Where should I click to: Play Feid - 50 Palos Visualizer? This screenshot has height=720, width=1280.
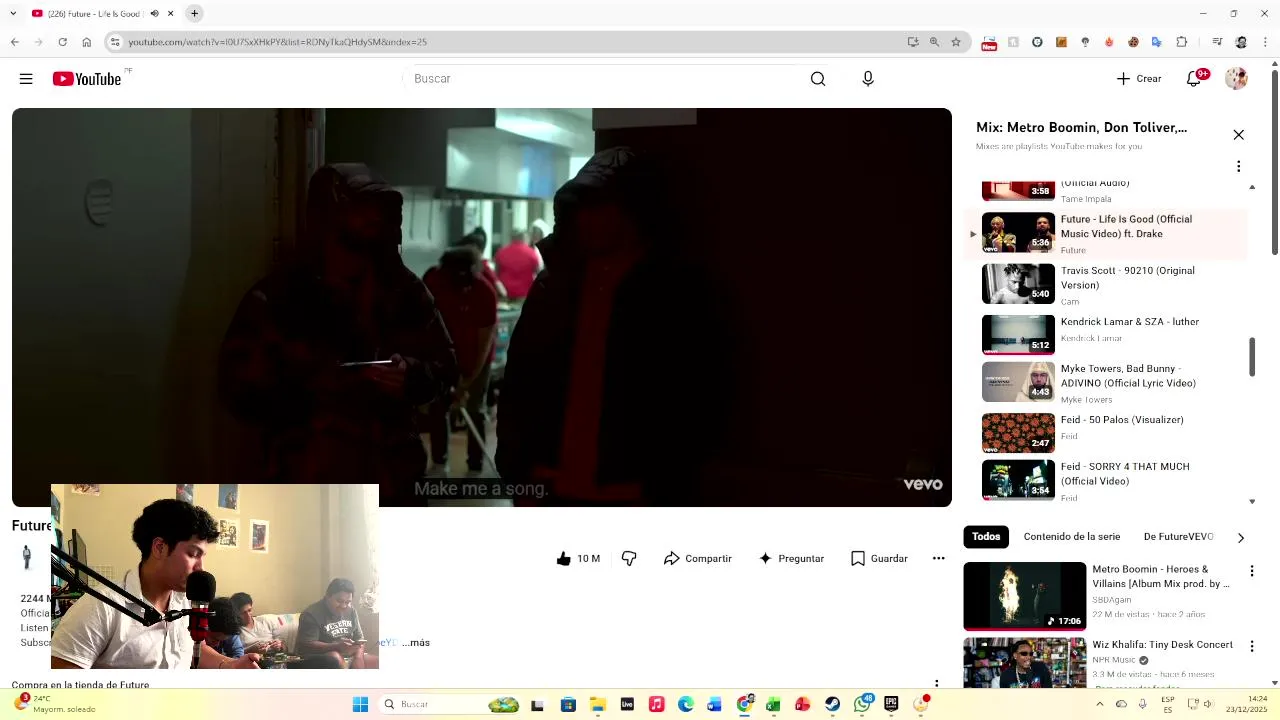coord(1106,432)
